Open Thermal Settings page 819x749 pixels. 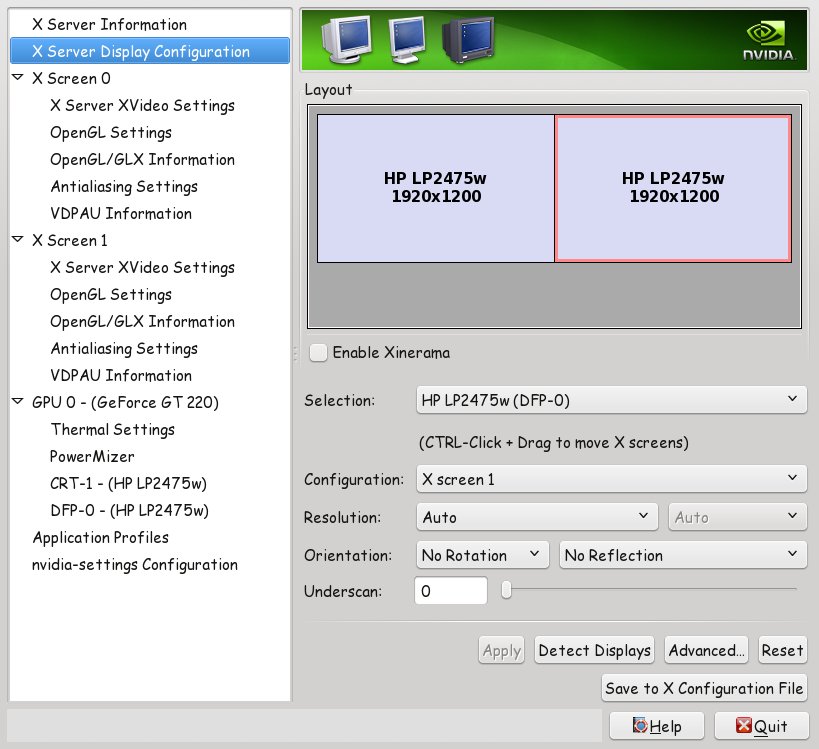tap(113, 429)
